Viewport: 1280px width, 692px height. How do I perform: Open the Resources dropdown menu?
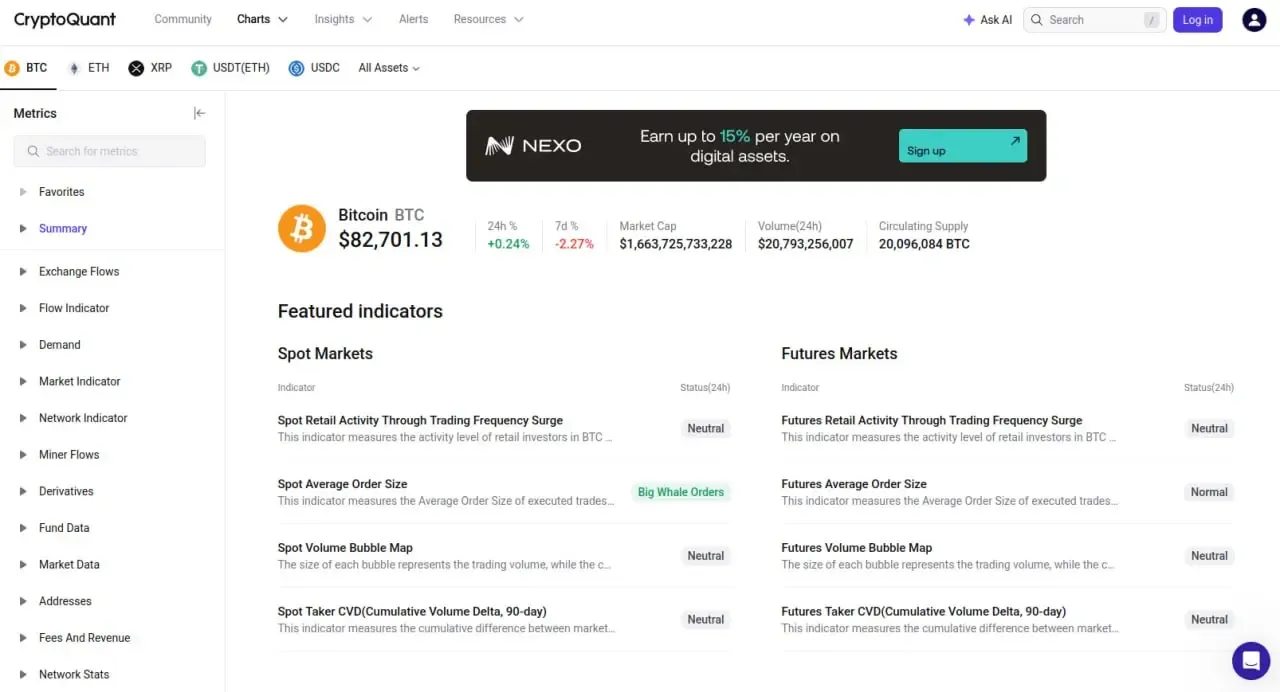point(488,19)
